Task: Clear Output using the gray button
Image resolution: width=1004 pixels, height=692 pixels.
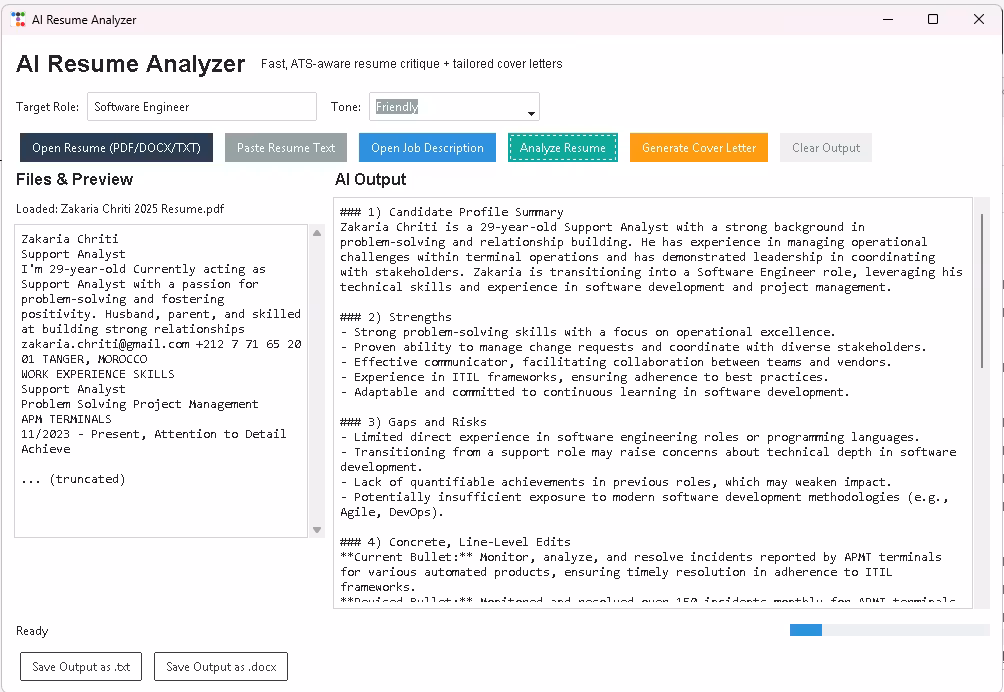Action: 825,148
